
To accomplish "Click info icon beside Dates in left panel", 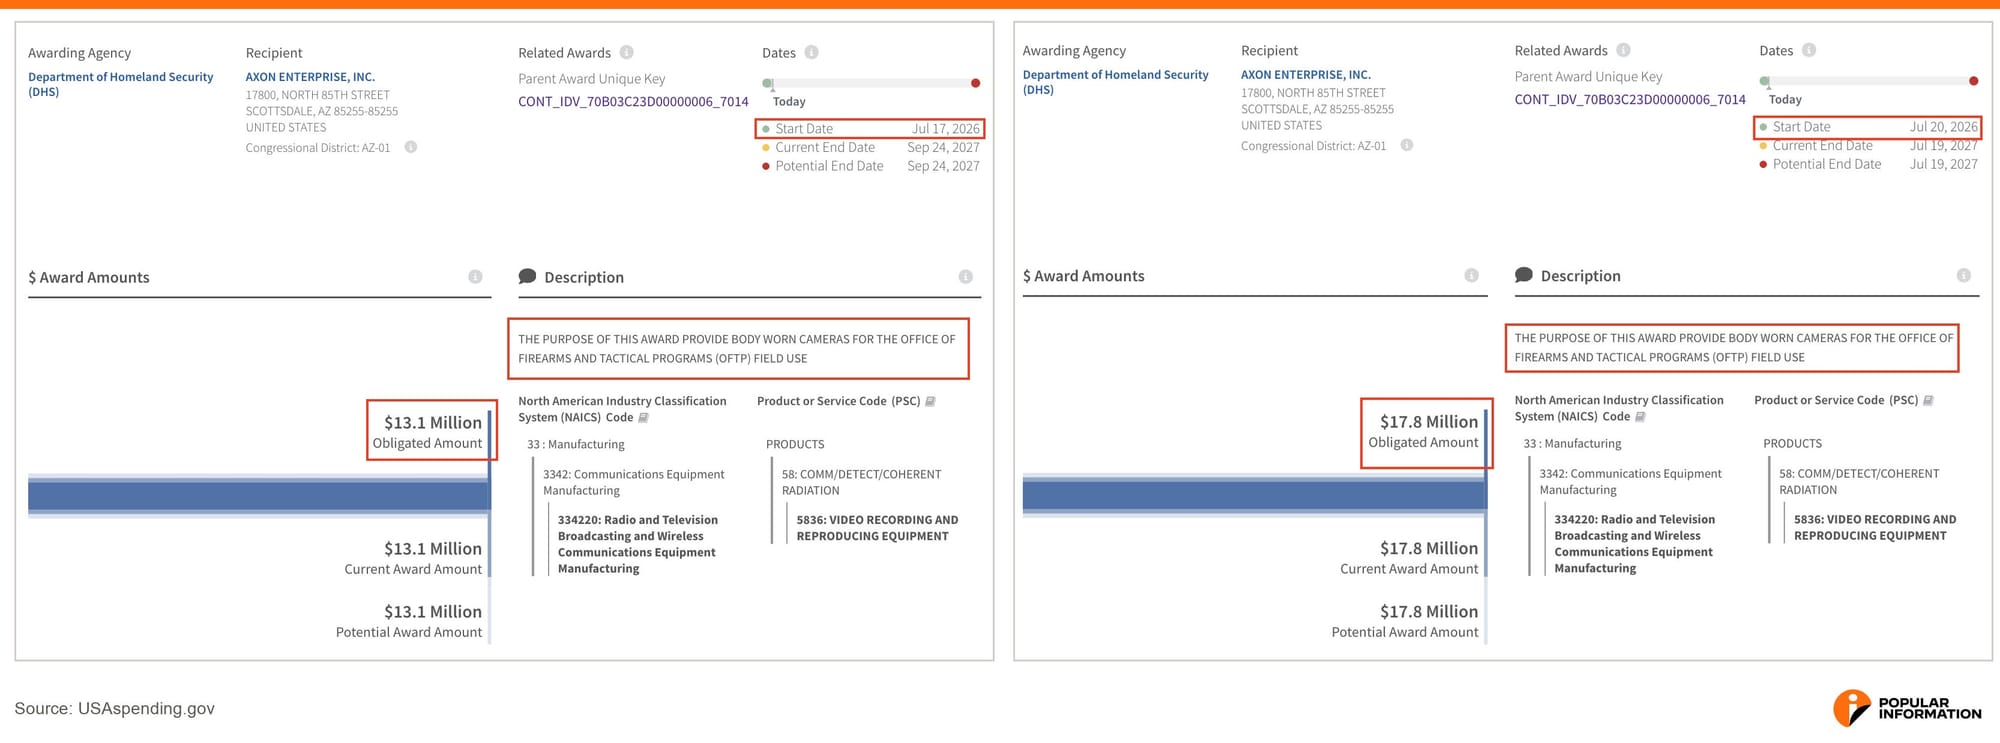I will pos(811,52).
